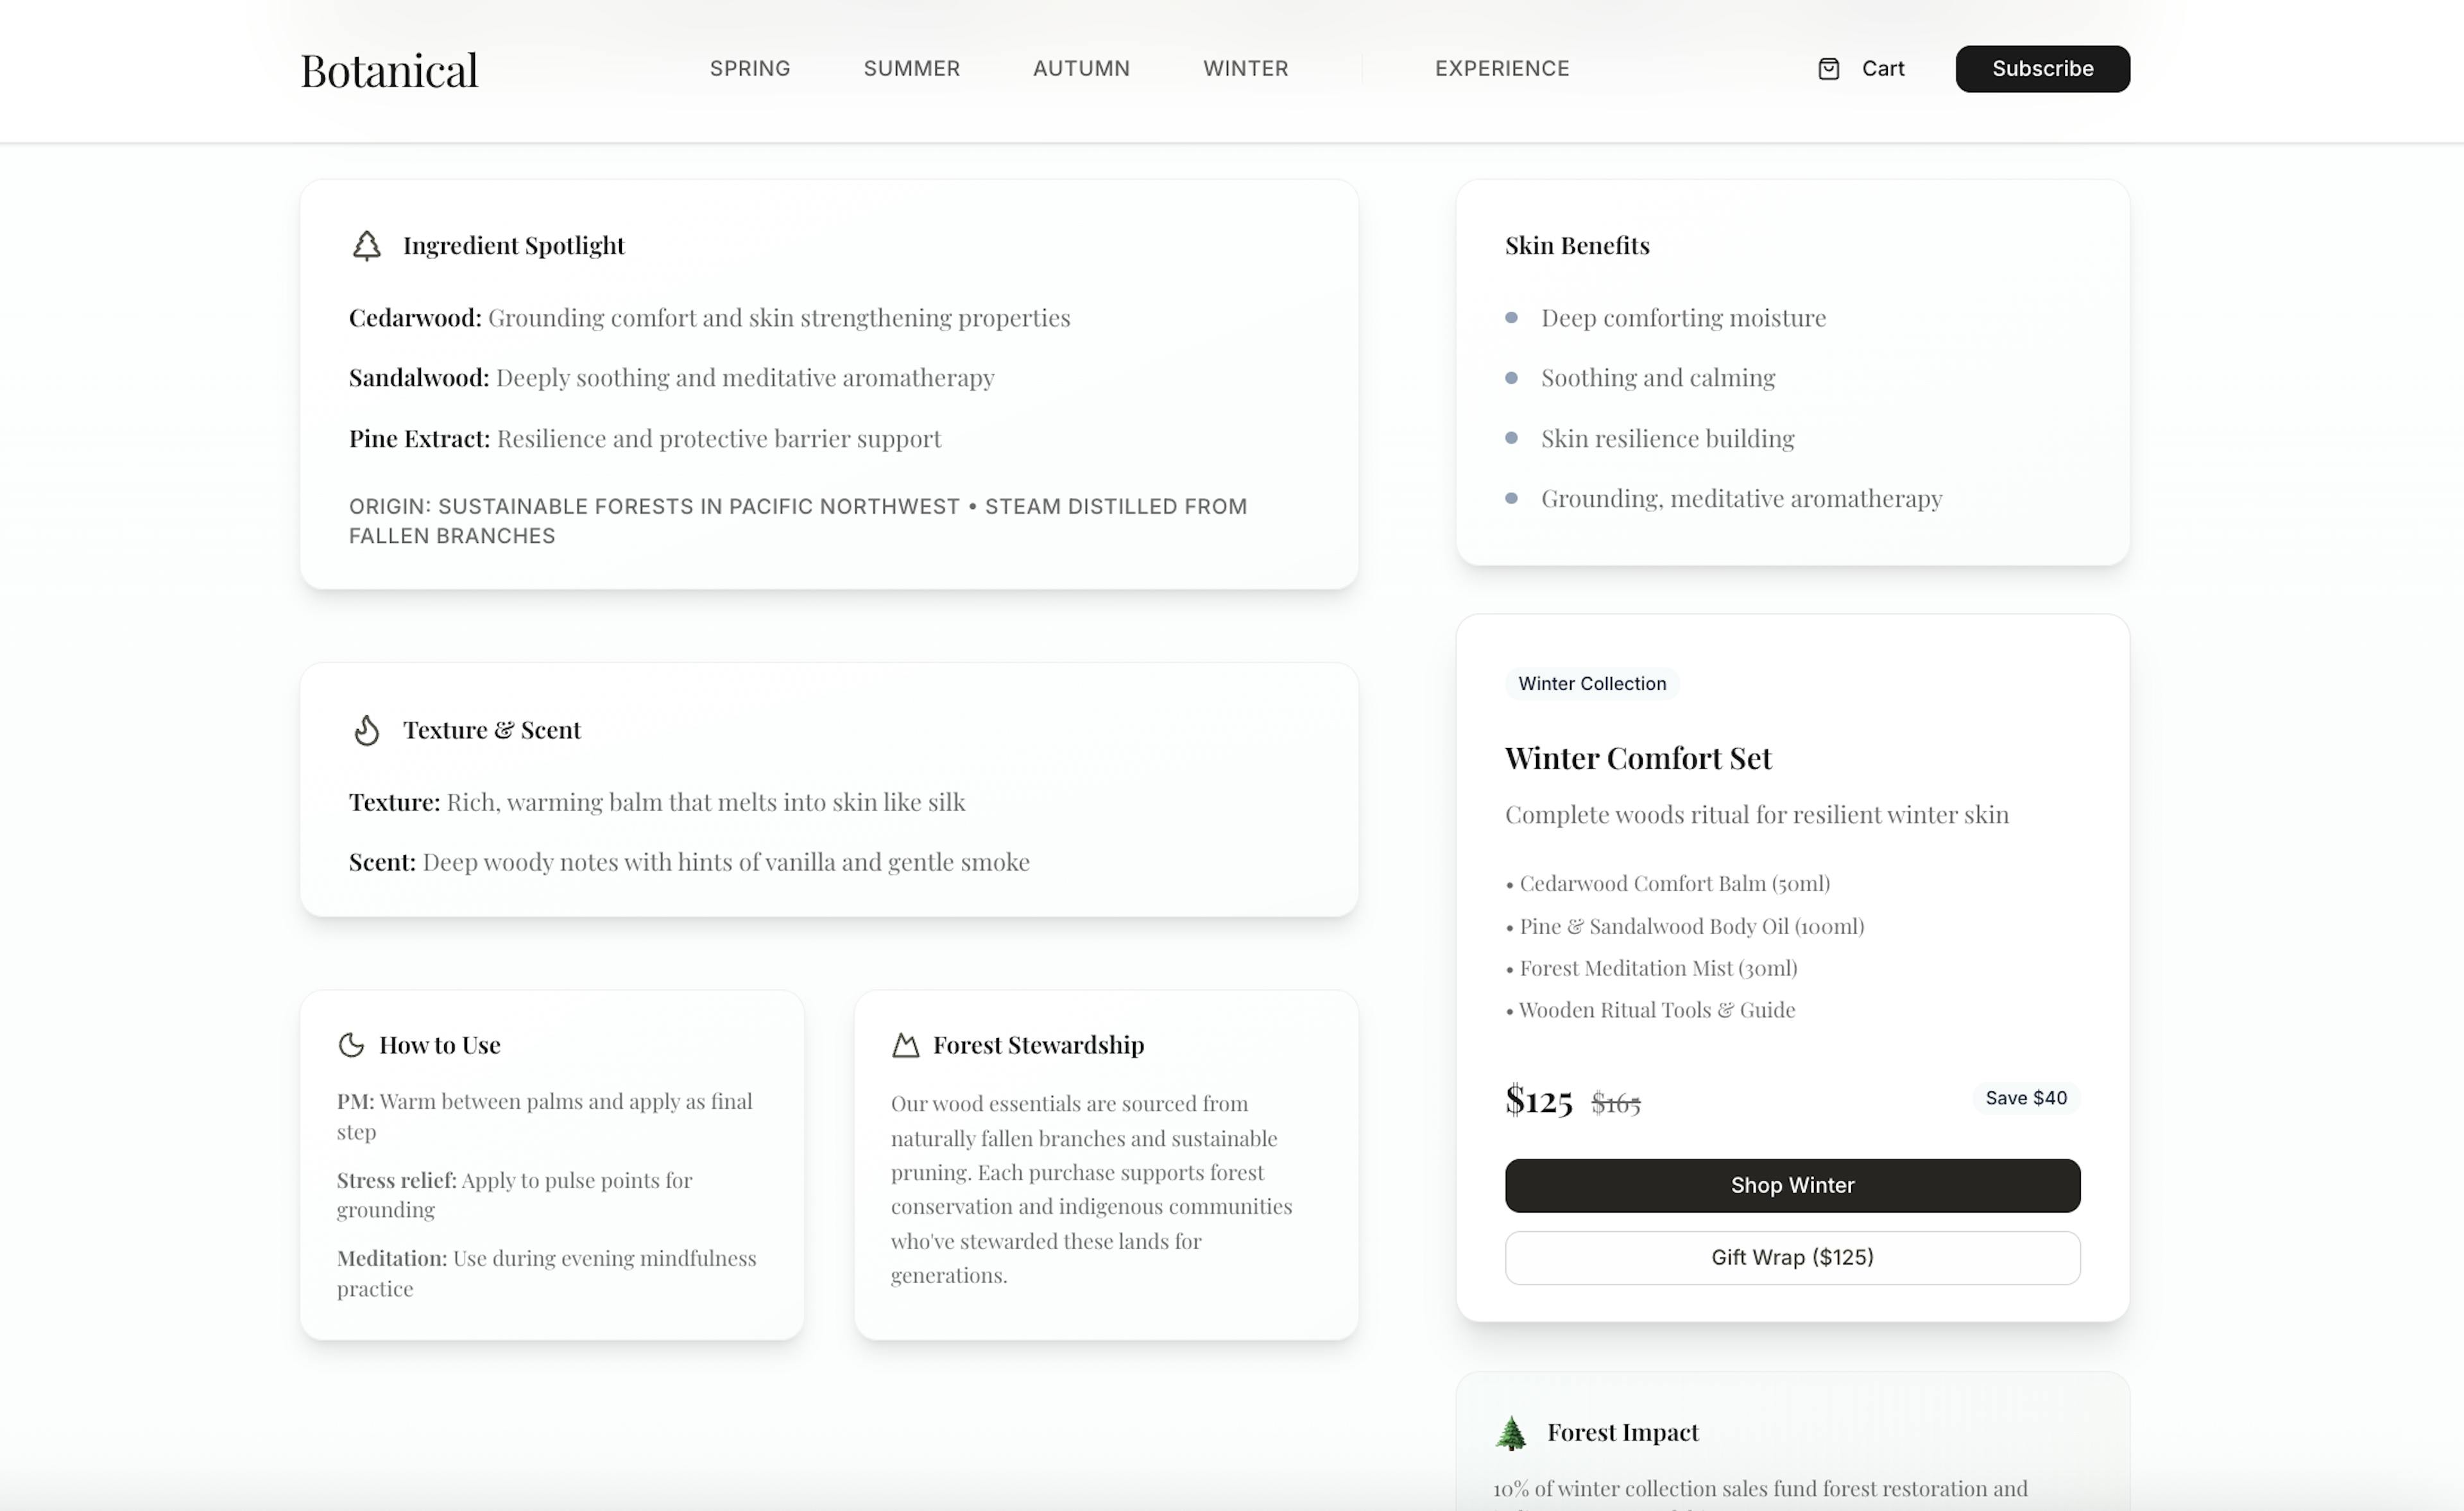
Task: Go to the Autumn collection
Action: pos(1081,69)
